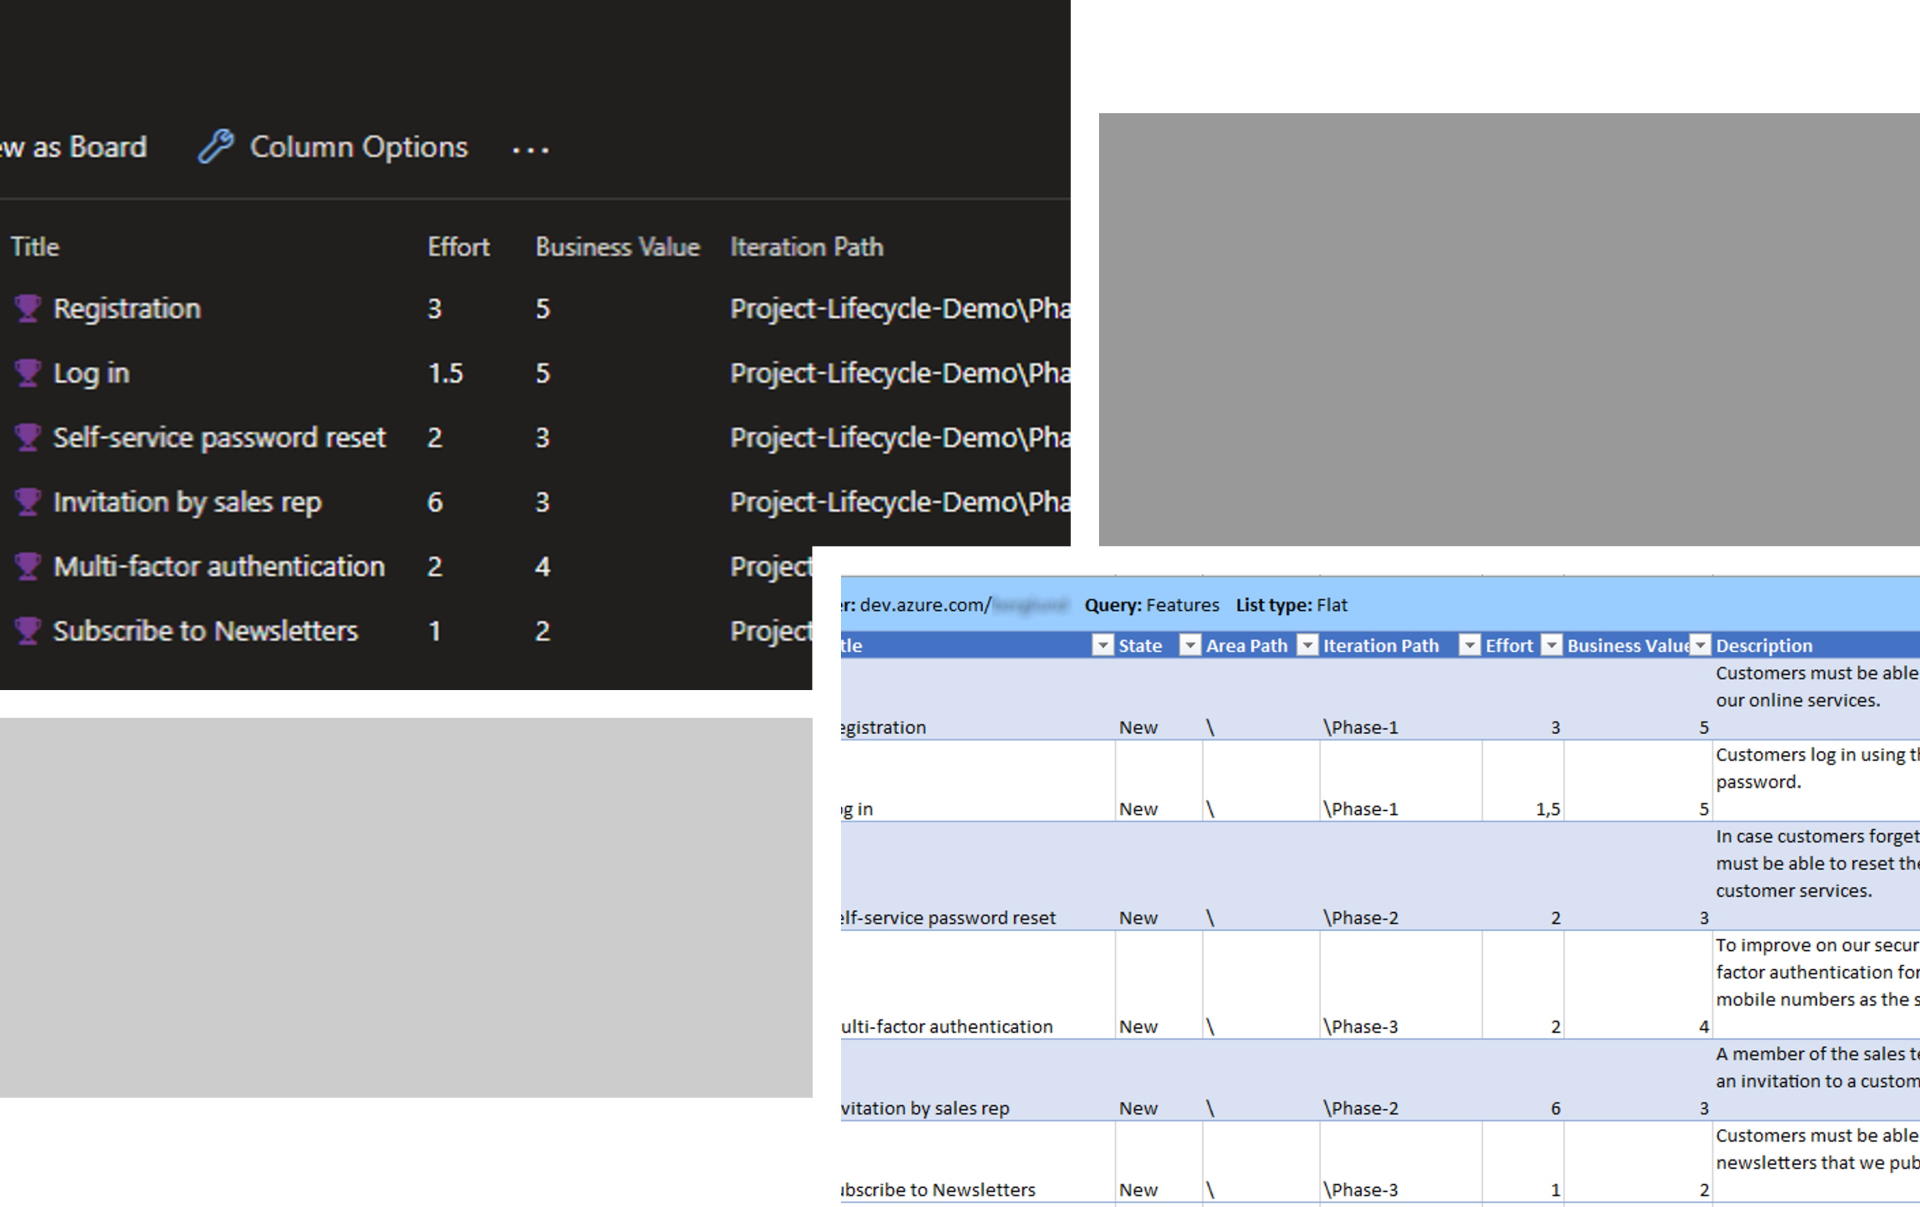Screen dimensions: 1920x1207
Task: Select Excel cell '\Phase-3' in Subscribe to Newsletters row
Action: pos(1401,1161)
